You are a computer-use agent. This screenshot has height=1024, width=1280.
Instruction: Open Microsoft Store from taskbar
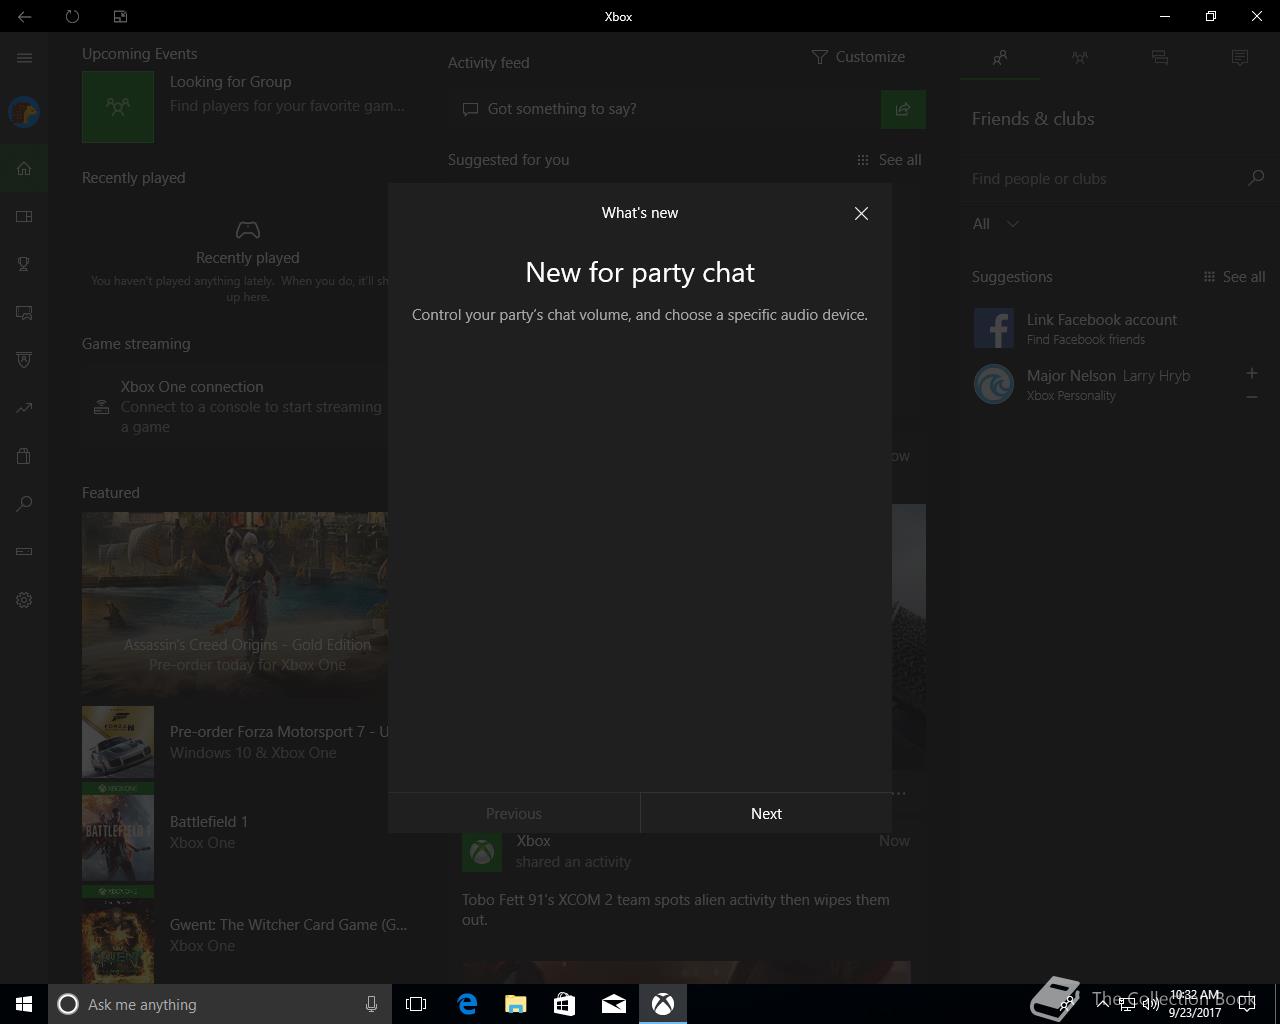(x=565, y=1004)
